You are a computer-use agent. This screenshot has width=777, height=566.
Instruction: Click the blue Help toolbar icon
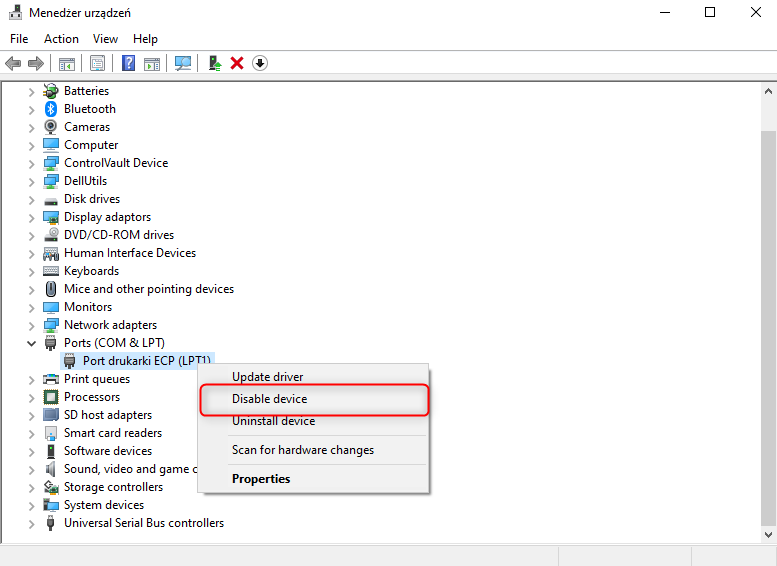(x=128, y=63)
